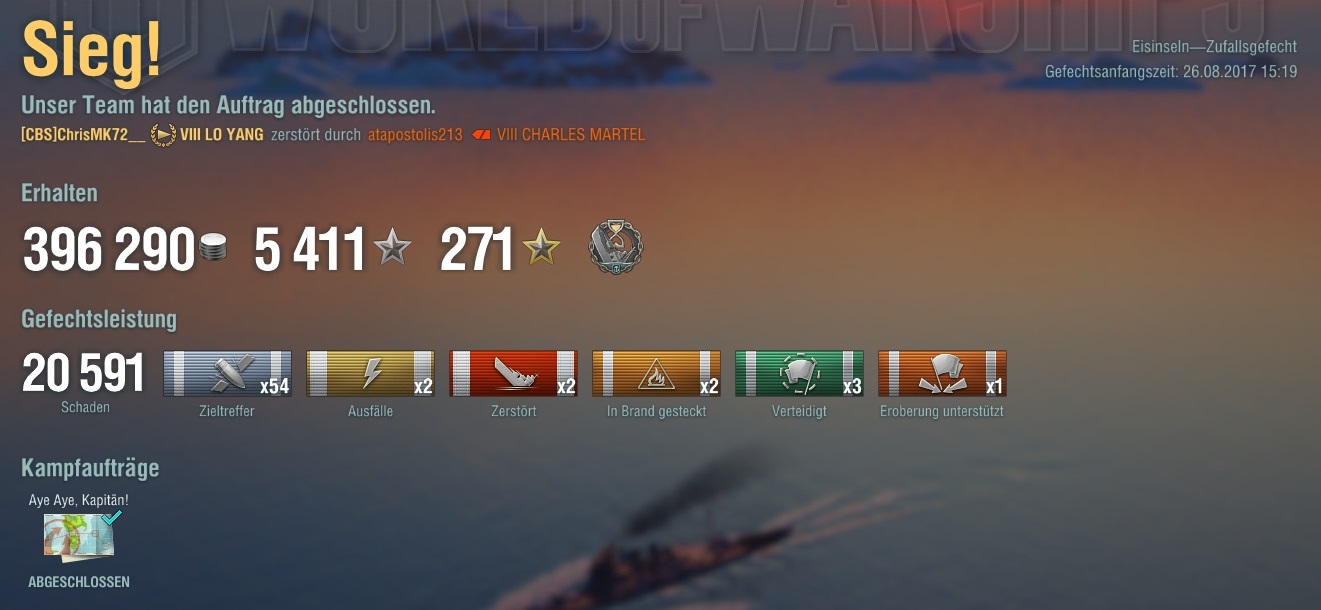Screen dimensions: 1321x610
Task: Open the achievement medal badge
Action: (616, 247)
